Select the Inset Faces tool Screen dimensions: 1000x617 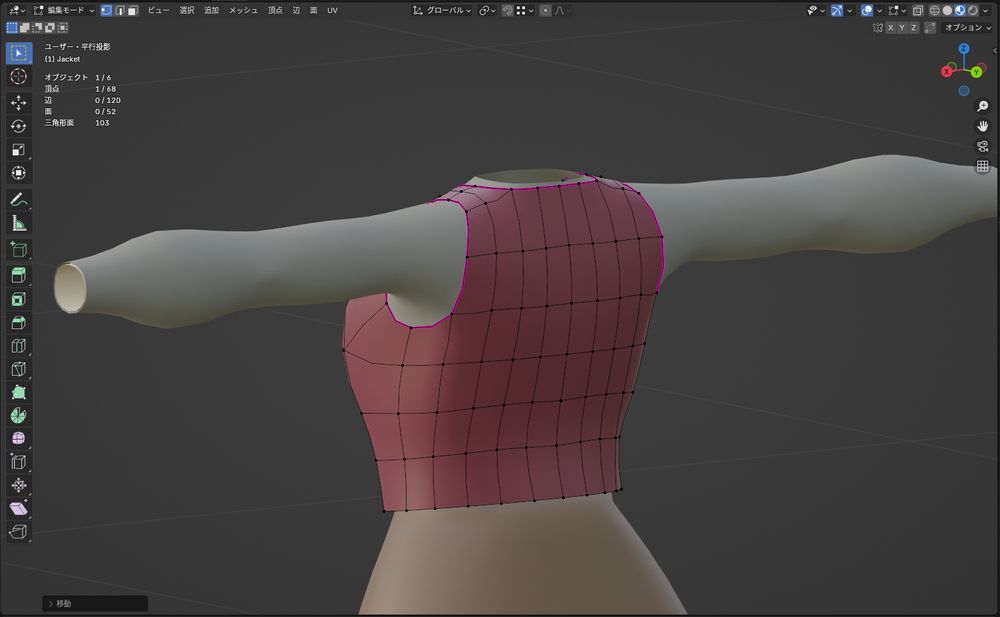tap(18, 299)
